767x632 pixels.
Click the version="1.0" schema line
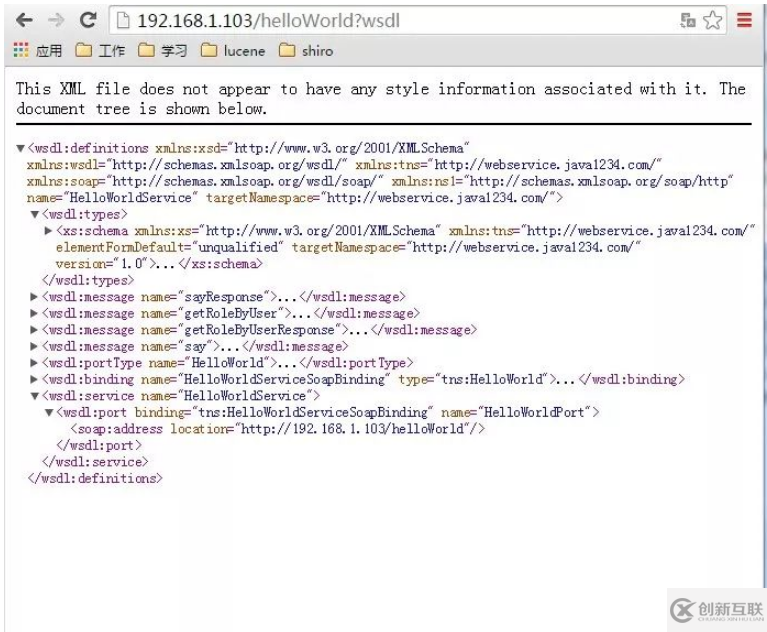[159, 264]
